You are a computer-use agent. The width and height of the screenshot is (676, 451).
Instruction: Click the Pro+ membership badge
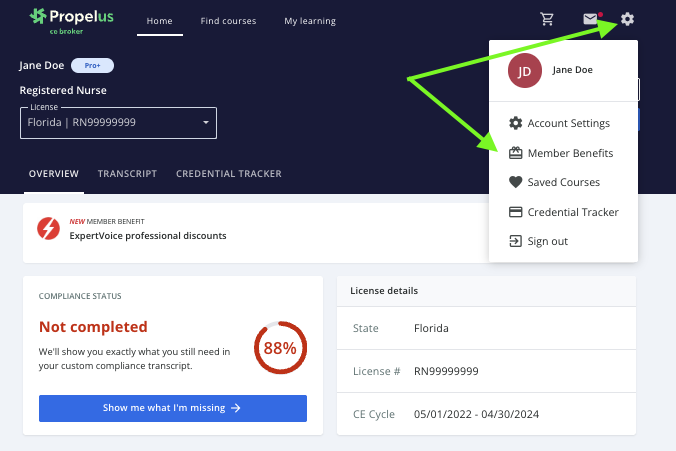(x=92, y=65)
